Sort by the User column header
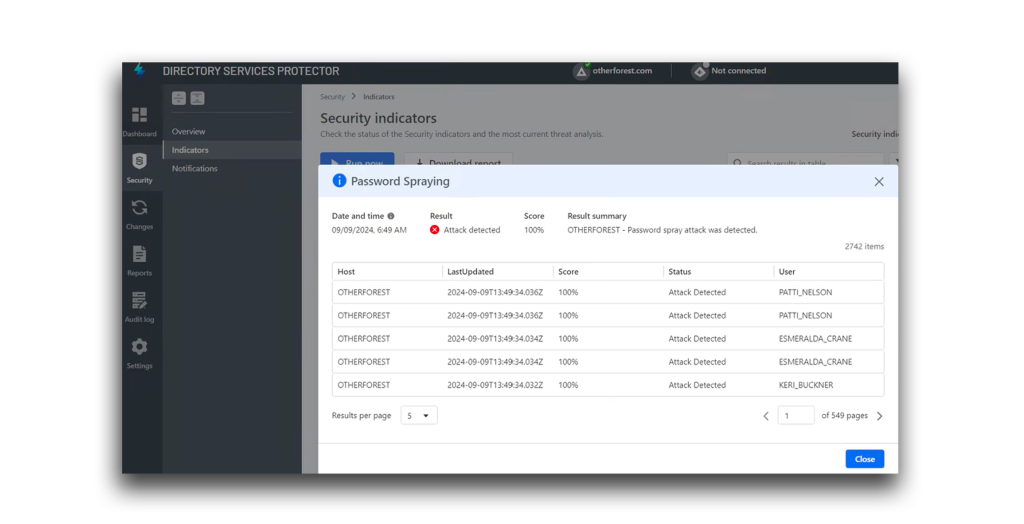Image resolution: width=1024 pixels, height=524 pixels. pos(787,272)
